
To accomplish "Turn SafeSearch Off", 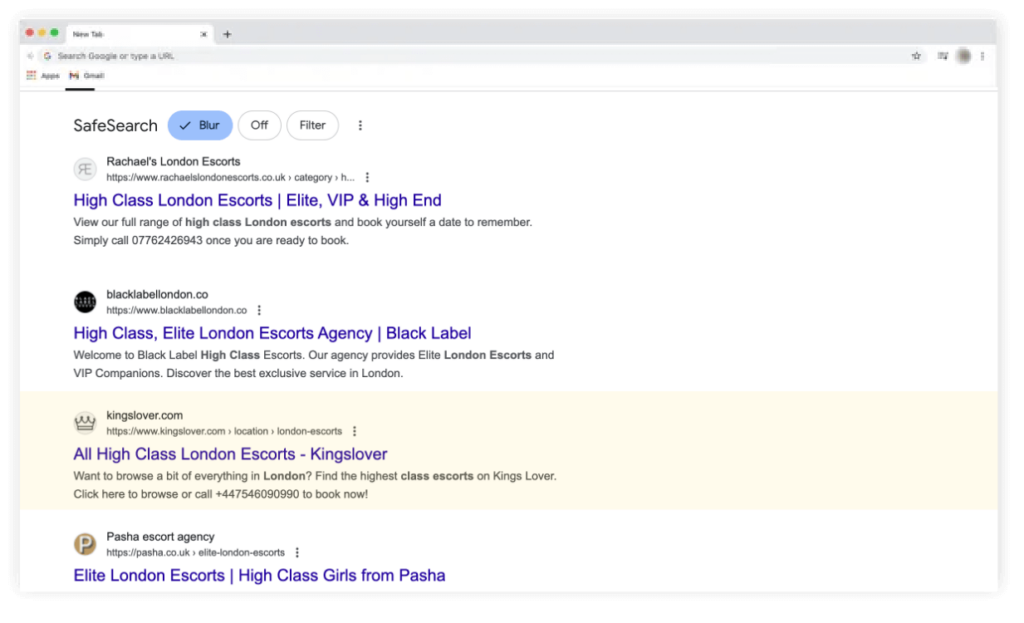I will pyautogui.click(x=259, y=125).
